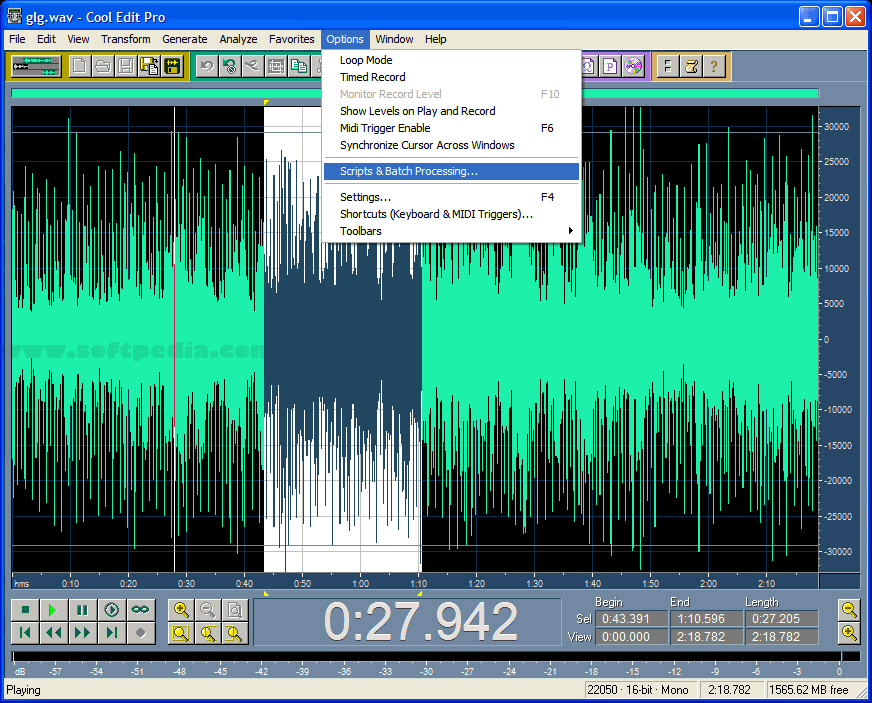This screenshot has width=872, height=703.
Task: Open the View menu
Action: click(78, 39)
